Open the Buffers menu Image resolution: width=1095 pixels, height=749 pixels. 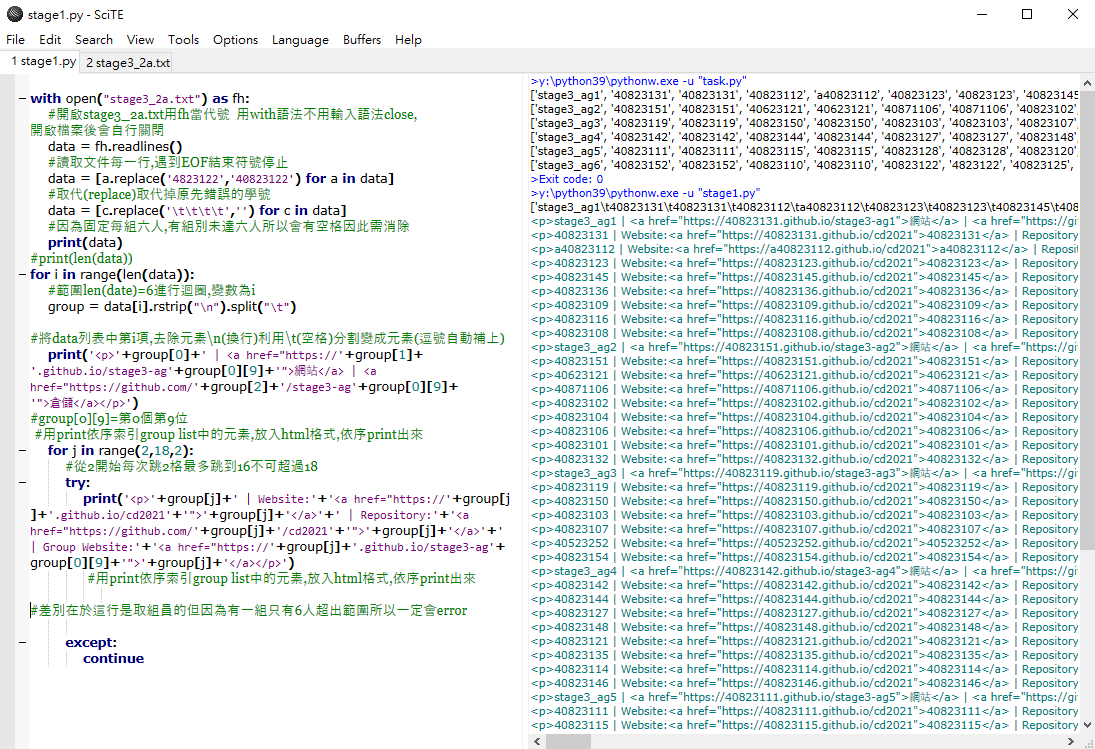pyautogui.click(x=361, y=40)
